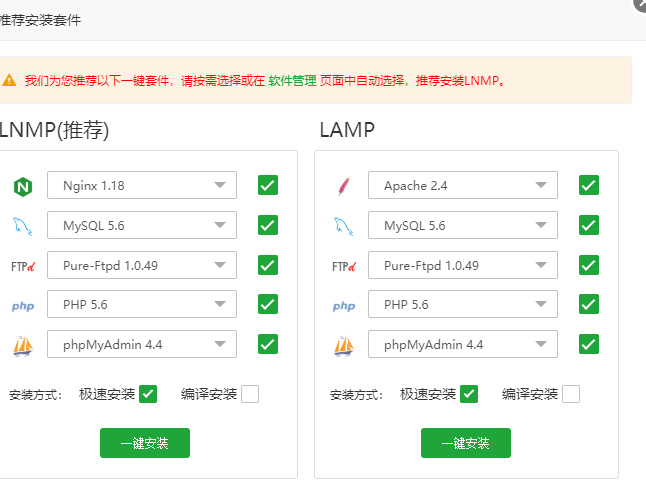Open the 软件管理 green link
This screenshot has width=646, height=484.
pos(293,80)
